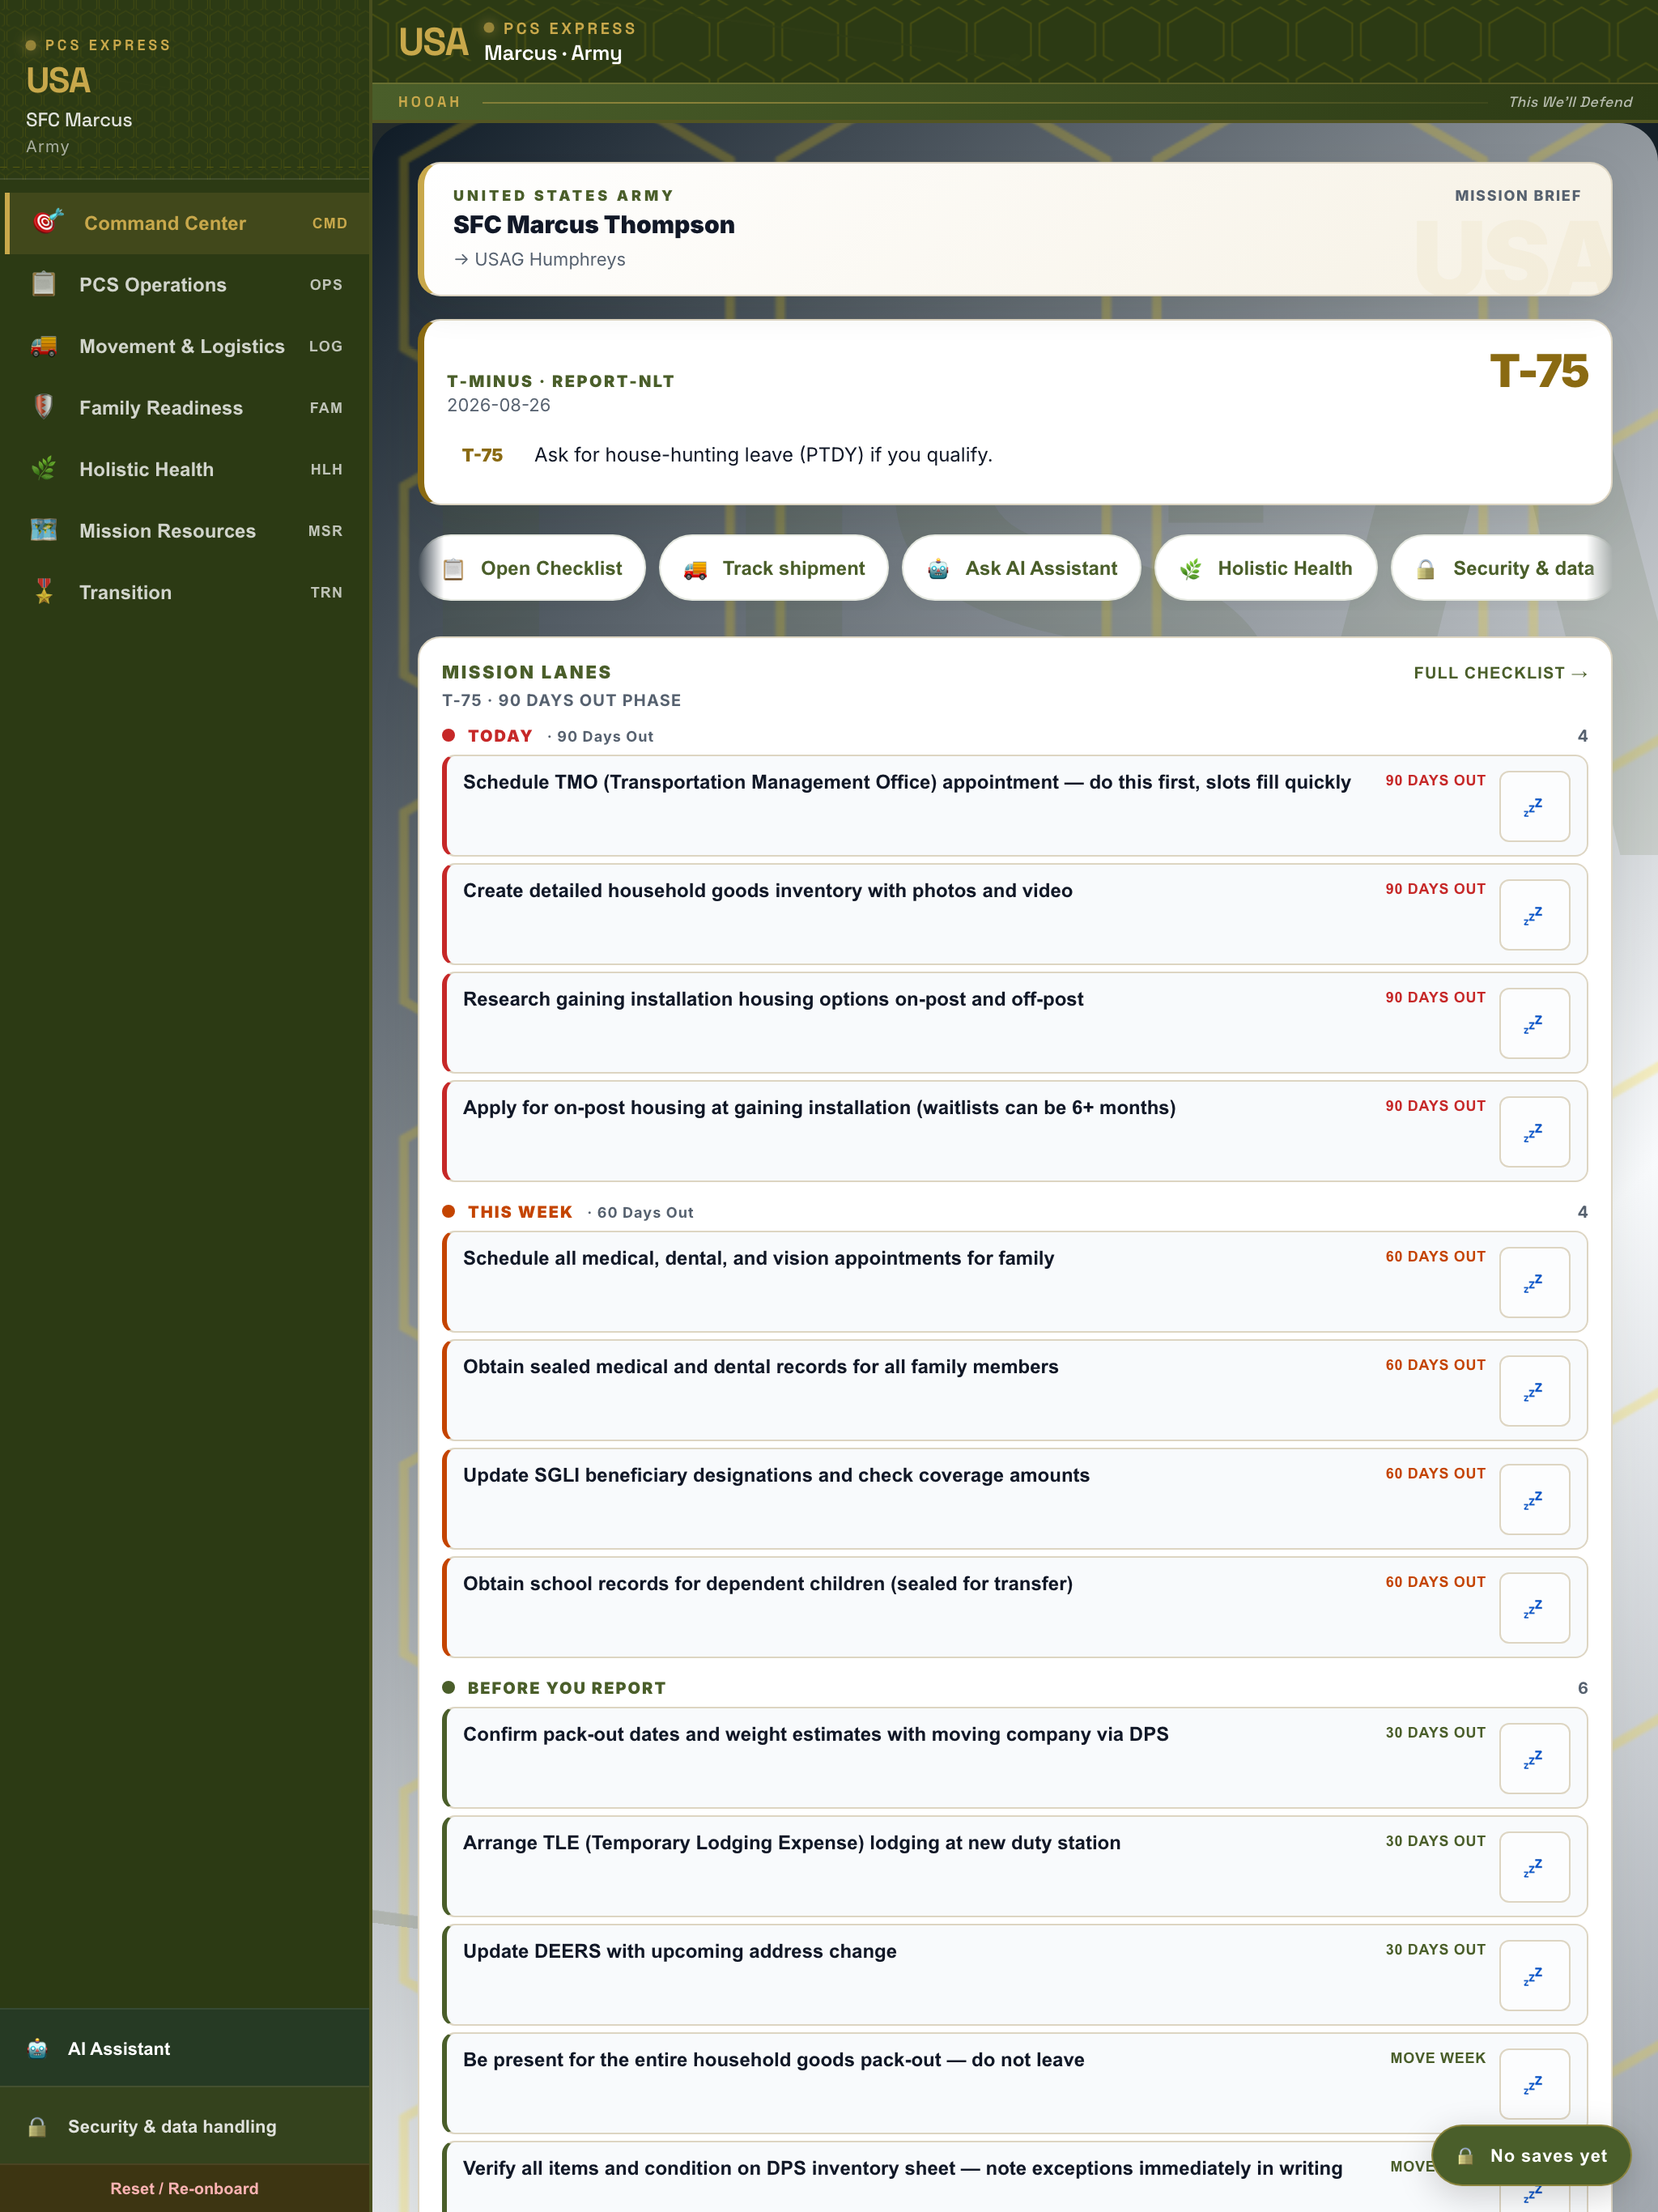Click the lock icon in No saves yet

(1465, 2156)
